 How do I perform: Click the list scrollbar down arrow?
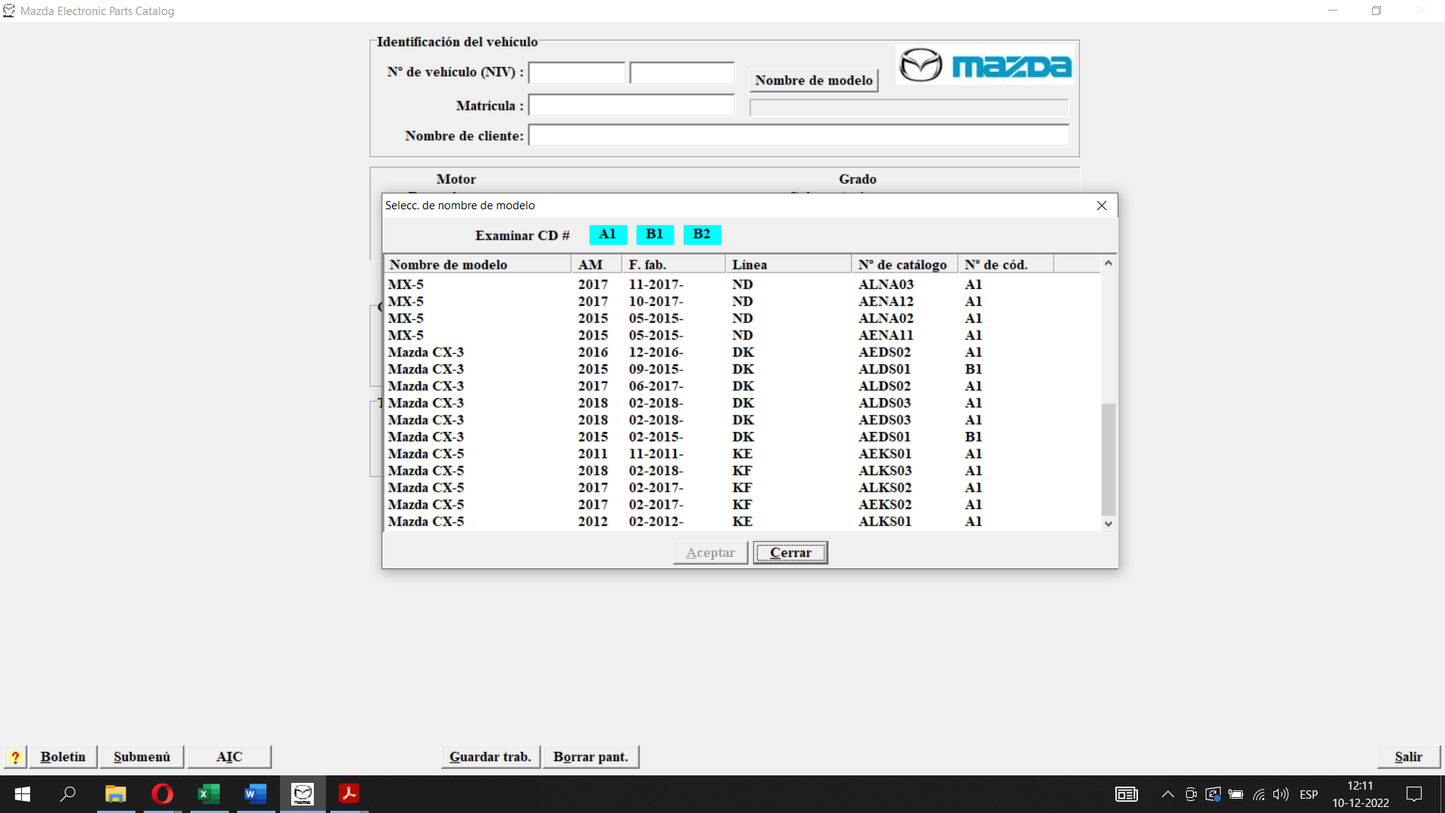(1108, 523)
